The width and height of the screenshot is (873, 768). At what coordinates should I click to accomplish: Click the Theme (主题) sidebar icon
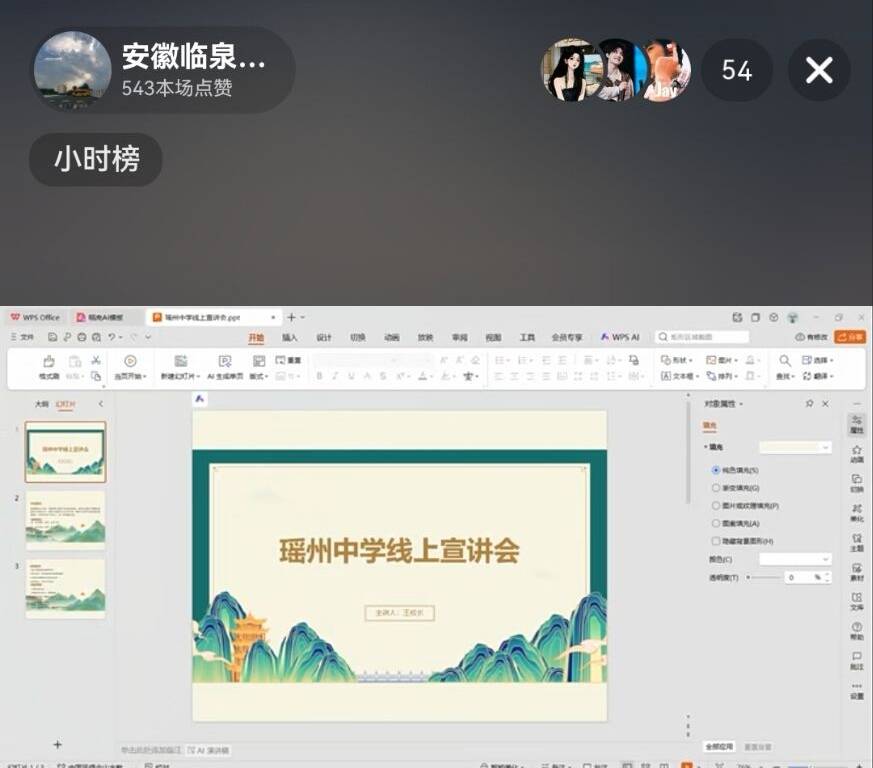click(x=857, y=542)
